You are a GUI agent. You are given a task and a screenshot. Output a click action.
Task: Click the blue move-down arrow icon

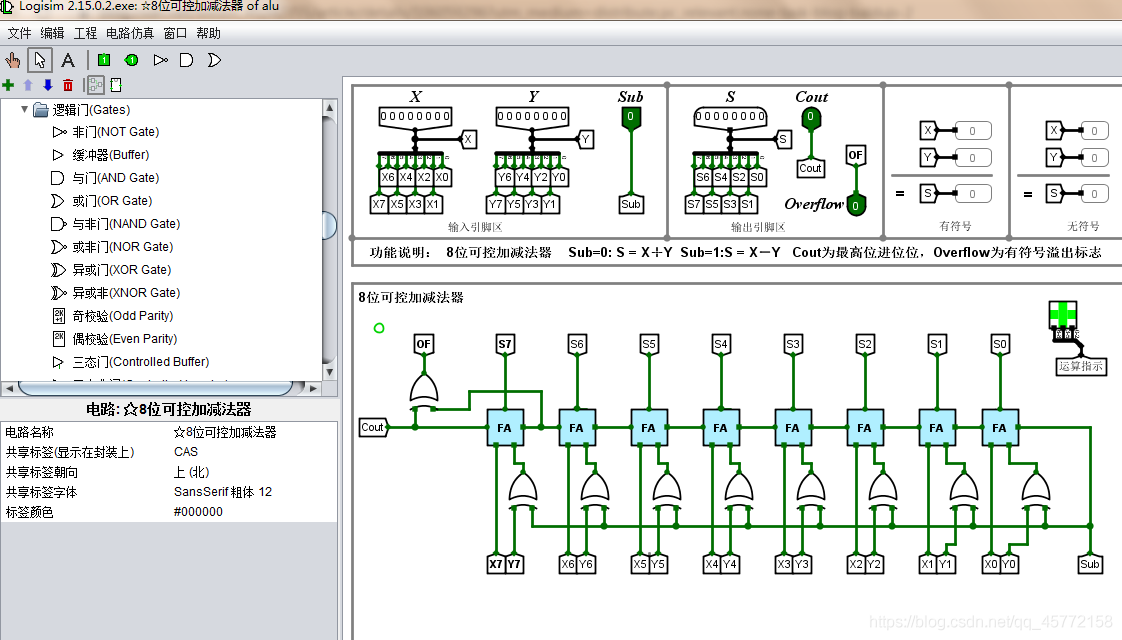[48, 85]
